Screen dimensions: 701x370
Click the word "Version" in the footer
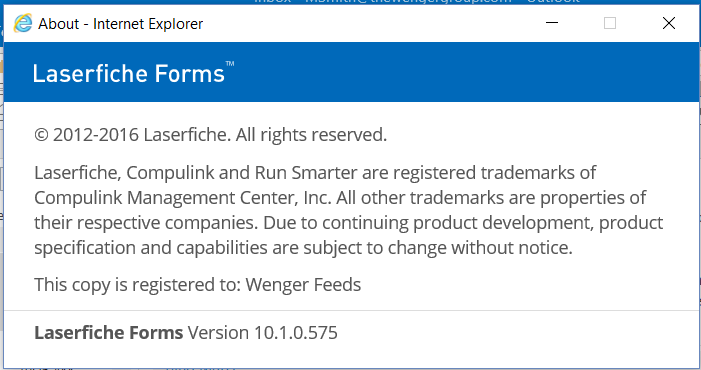coord(218,332)
